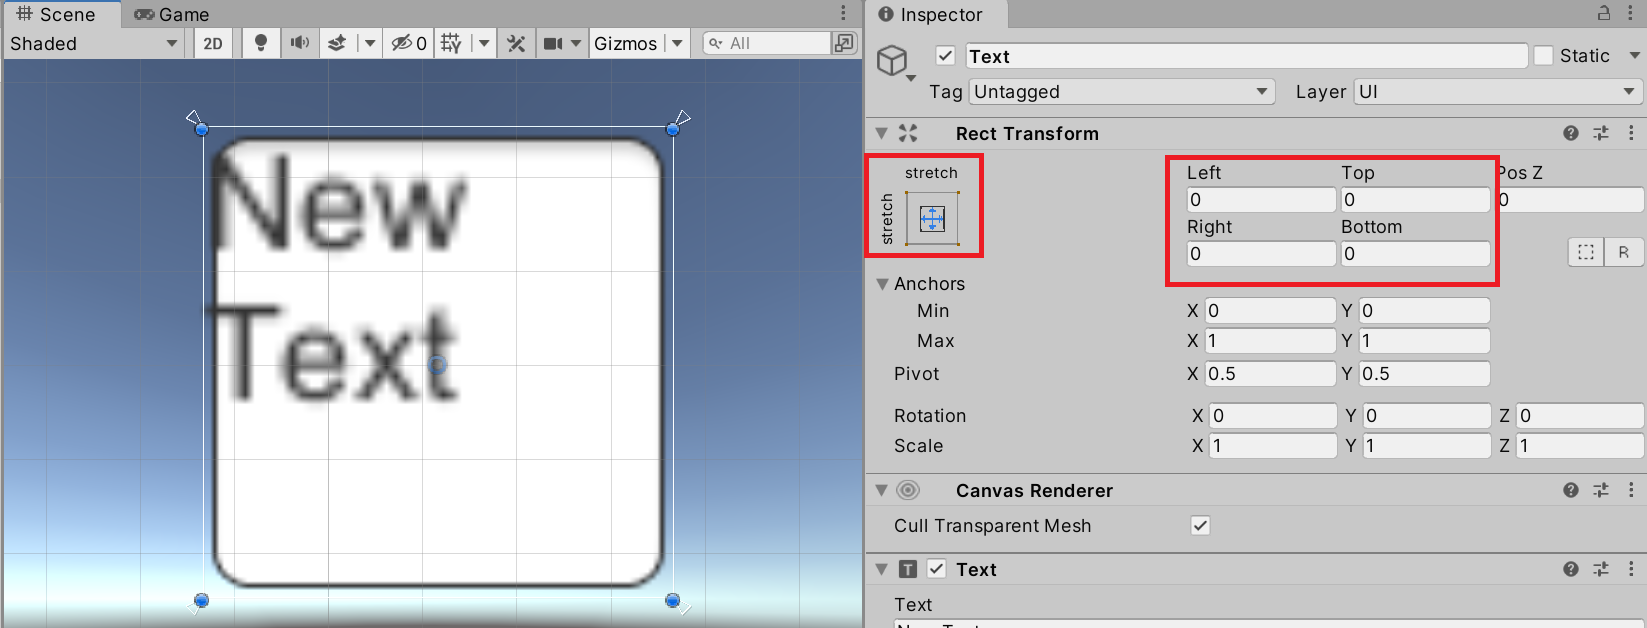This screenshot has height=628, width=1647.
Task: Open Canvas Renderer preset settings icon
Action: coord(1601,490)
